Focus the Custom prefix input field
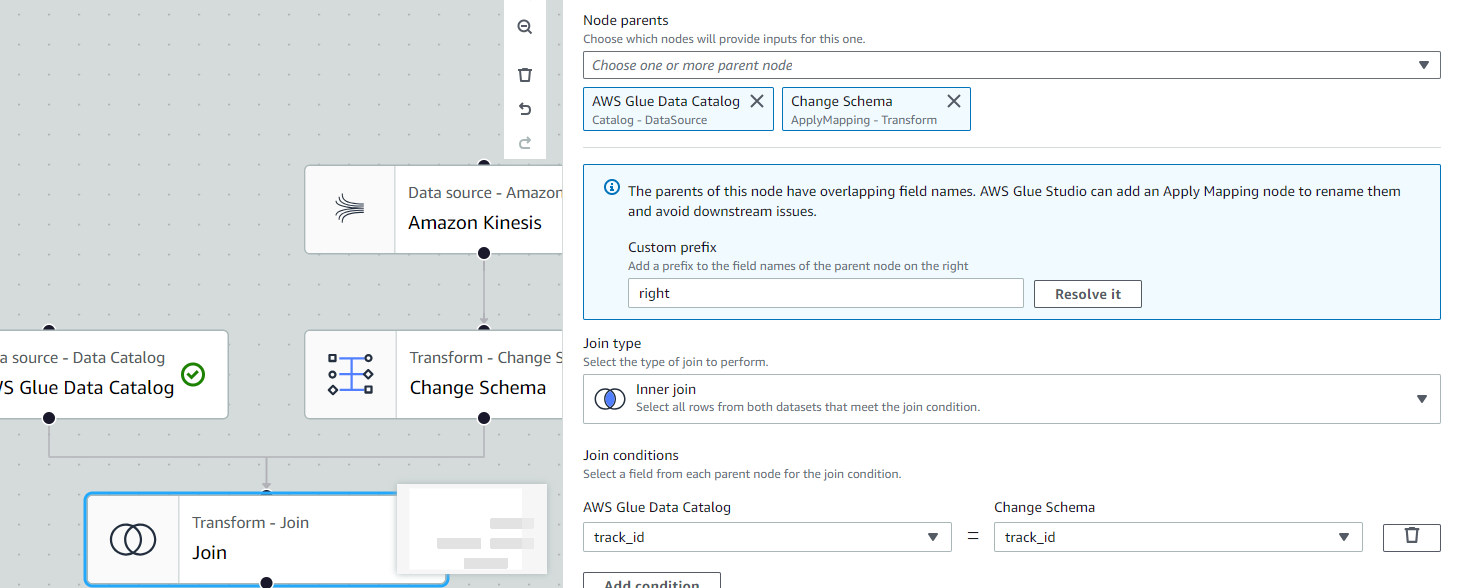This screenshot has width=1457, height=588. 826,294
